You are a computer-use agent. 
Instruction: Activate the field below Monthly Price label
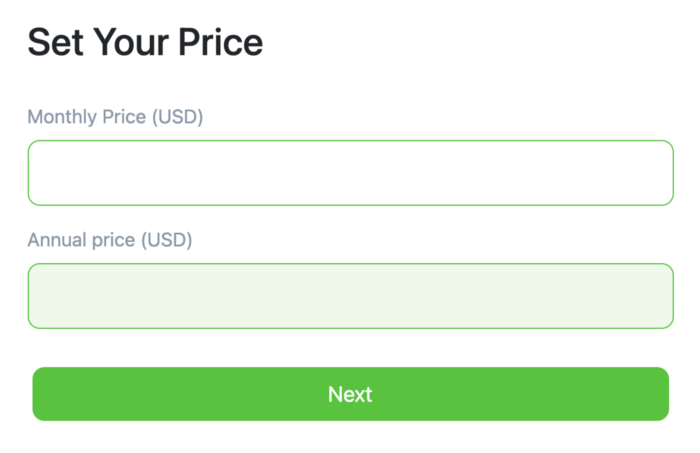pos(350,173)
